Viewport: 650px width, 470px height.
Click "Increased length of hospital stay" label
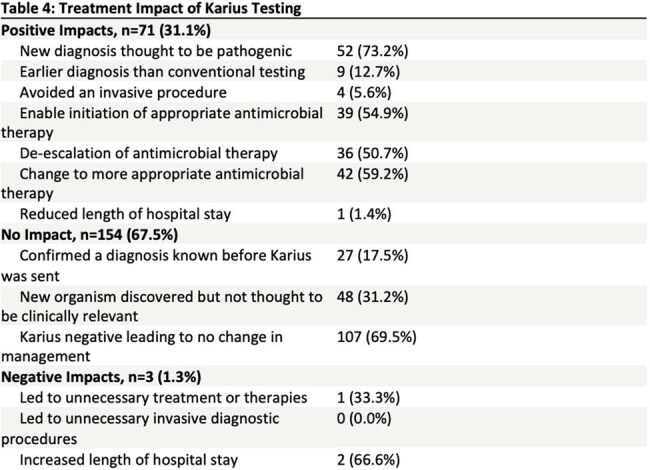click(129, 460)
